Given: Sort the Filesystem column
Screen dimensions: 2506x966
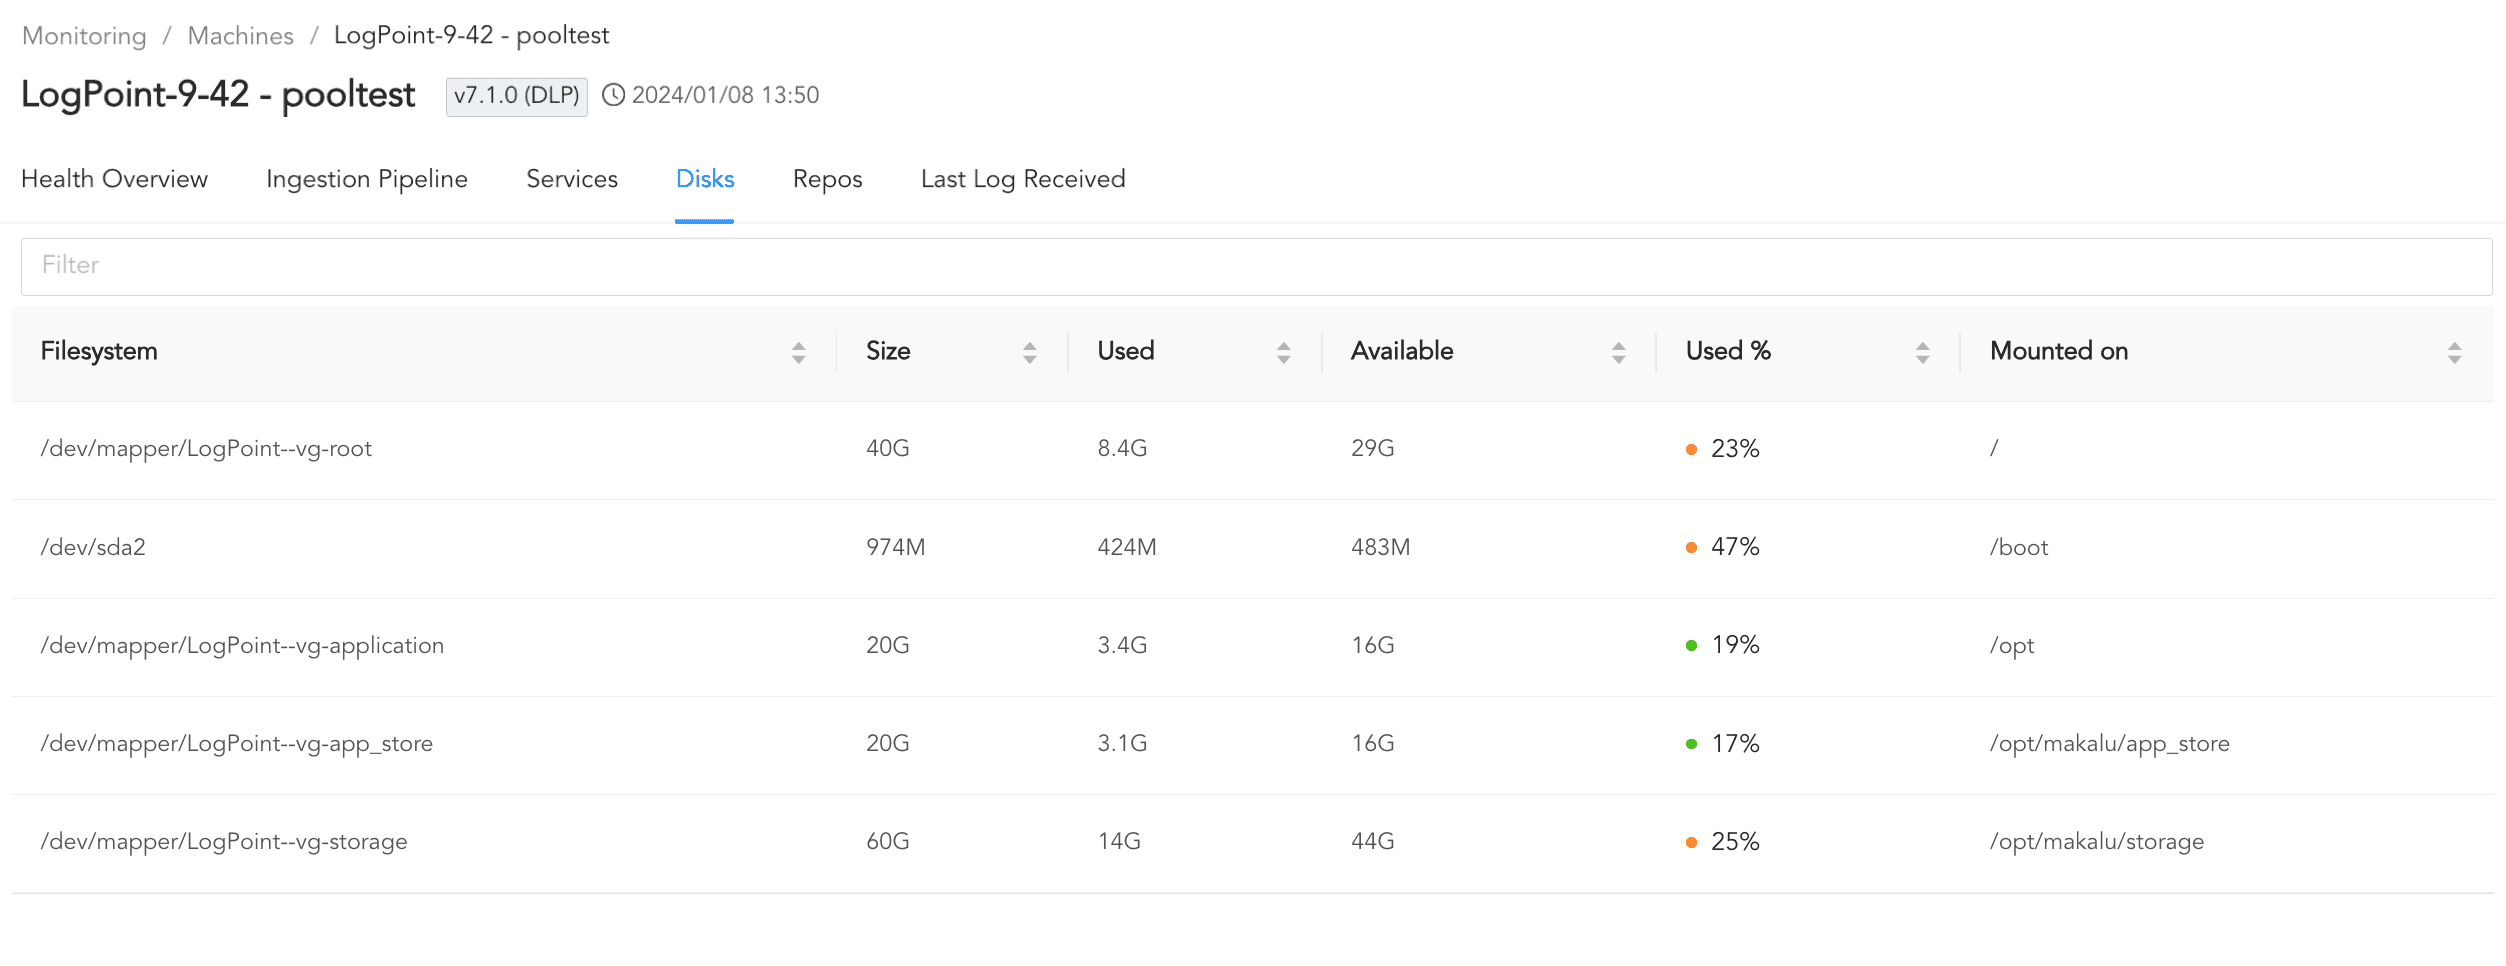Looking at the screenshot, I should 797,352.
